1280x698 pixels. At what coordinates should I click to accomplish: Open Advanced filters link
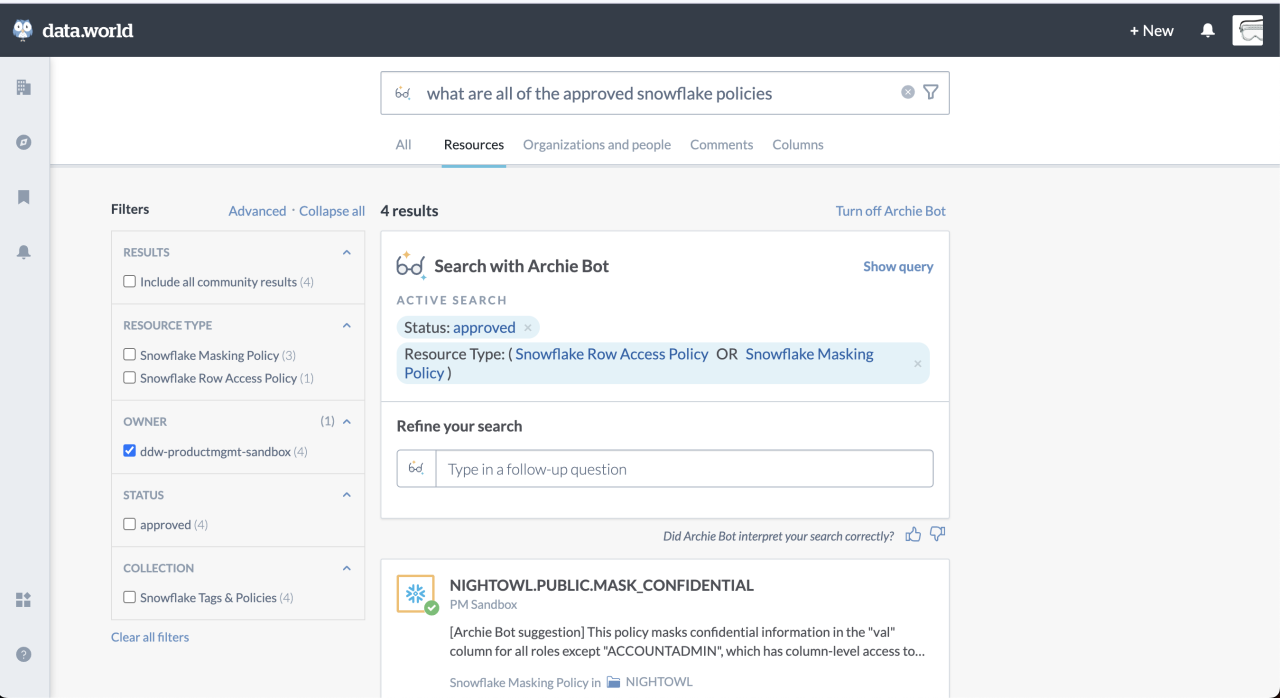pos(257,211)
